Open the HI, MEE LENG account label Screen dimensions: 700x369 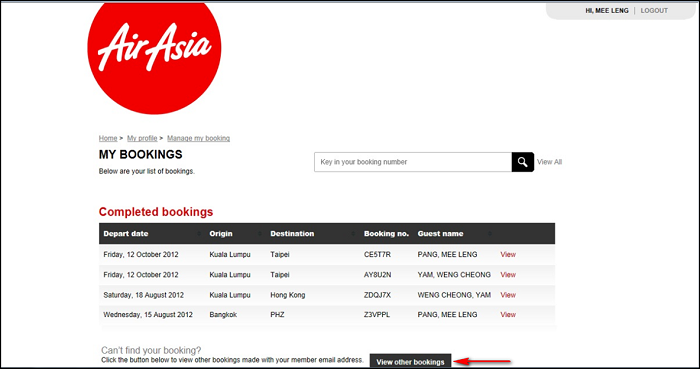click(x=607, y=11)
